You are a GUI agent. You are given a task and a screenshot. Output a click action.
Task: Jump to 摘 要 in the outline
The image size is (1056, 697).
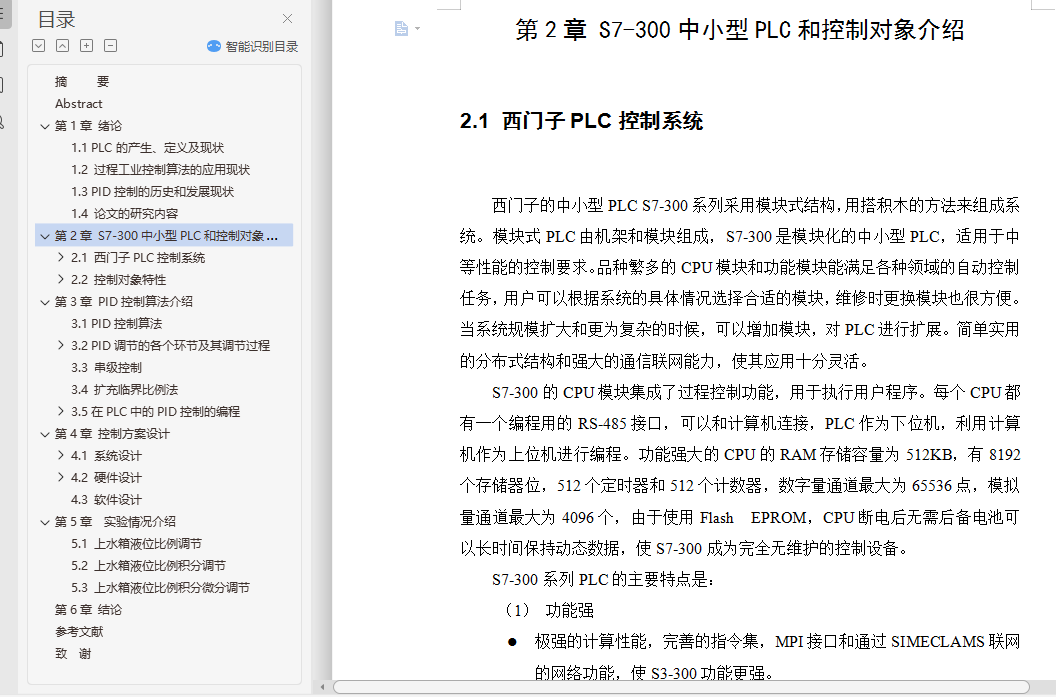point(81,81)
